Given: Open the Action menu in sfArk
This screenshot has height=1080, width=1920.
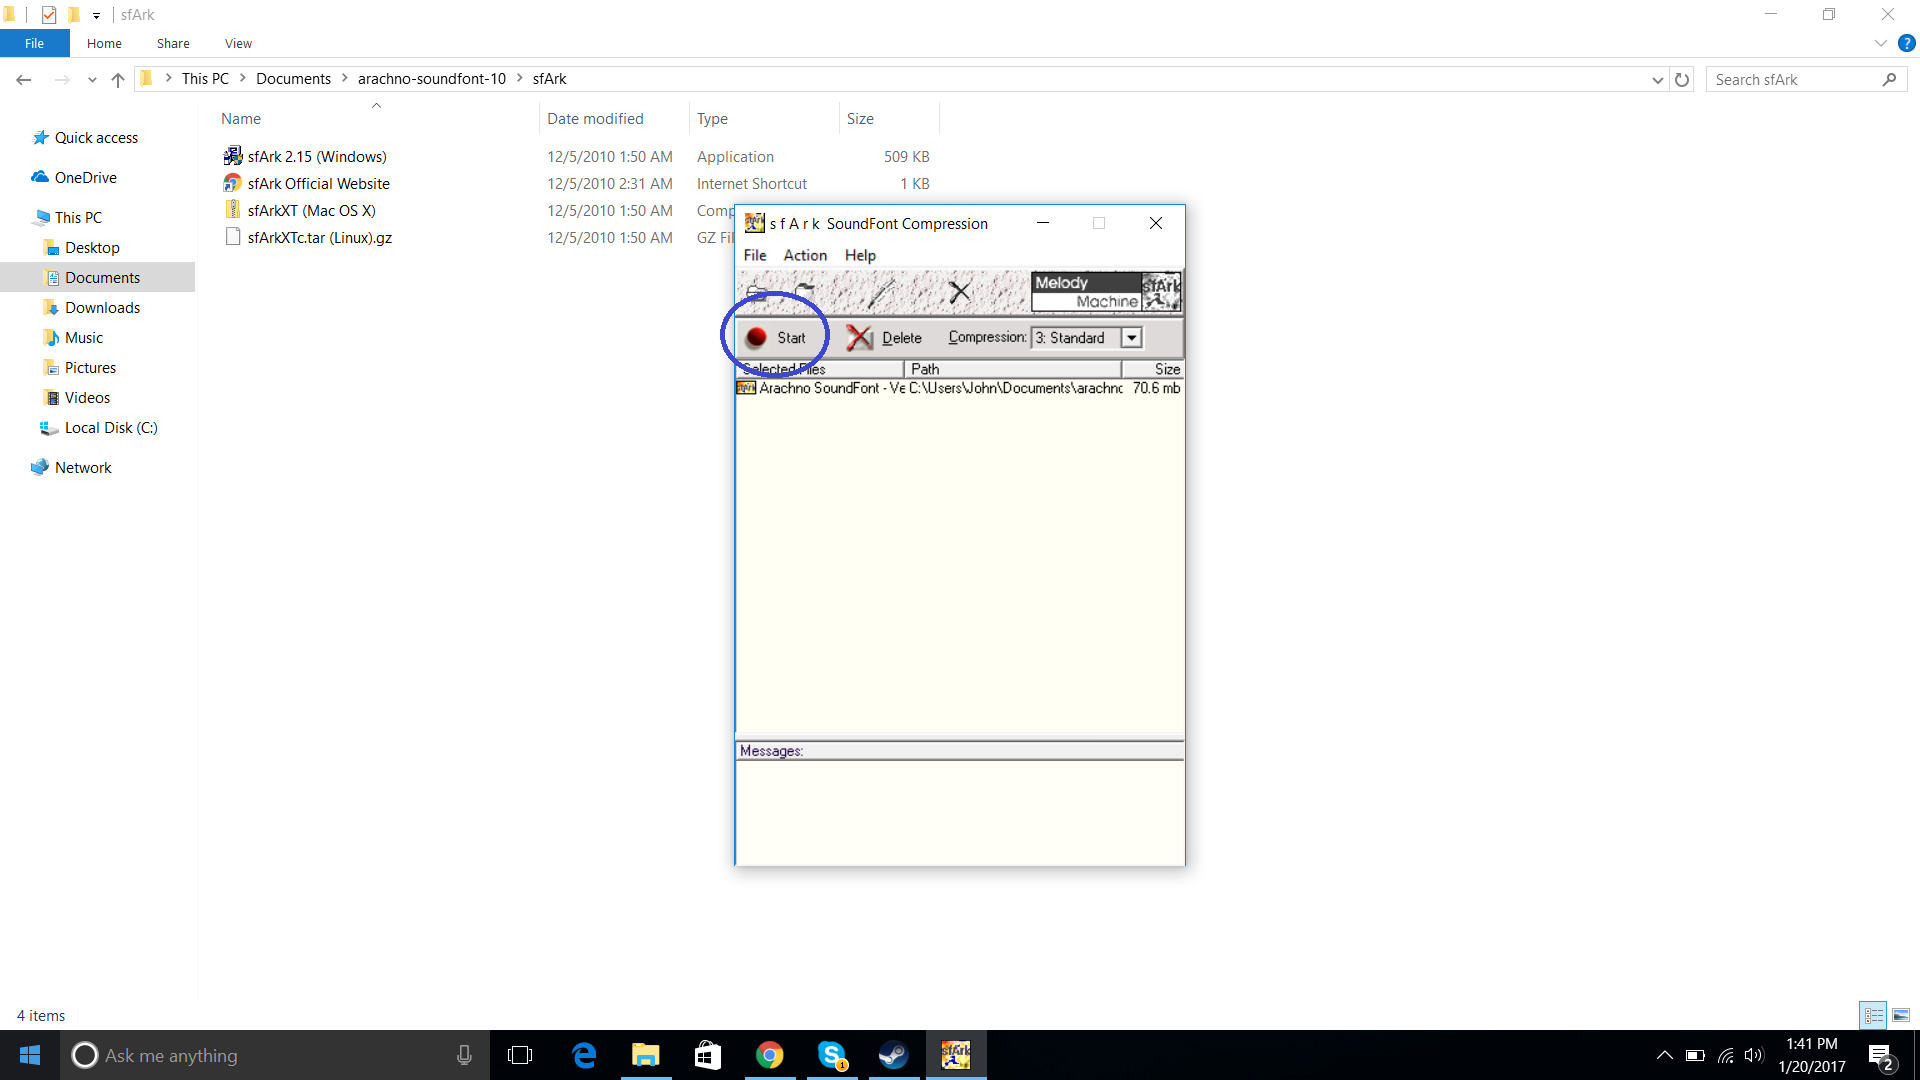Looking at the screenshot, I should tap(804, 255).
